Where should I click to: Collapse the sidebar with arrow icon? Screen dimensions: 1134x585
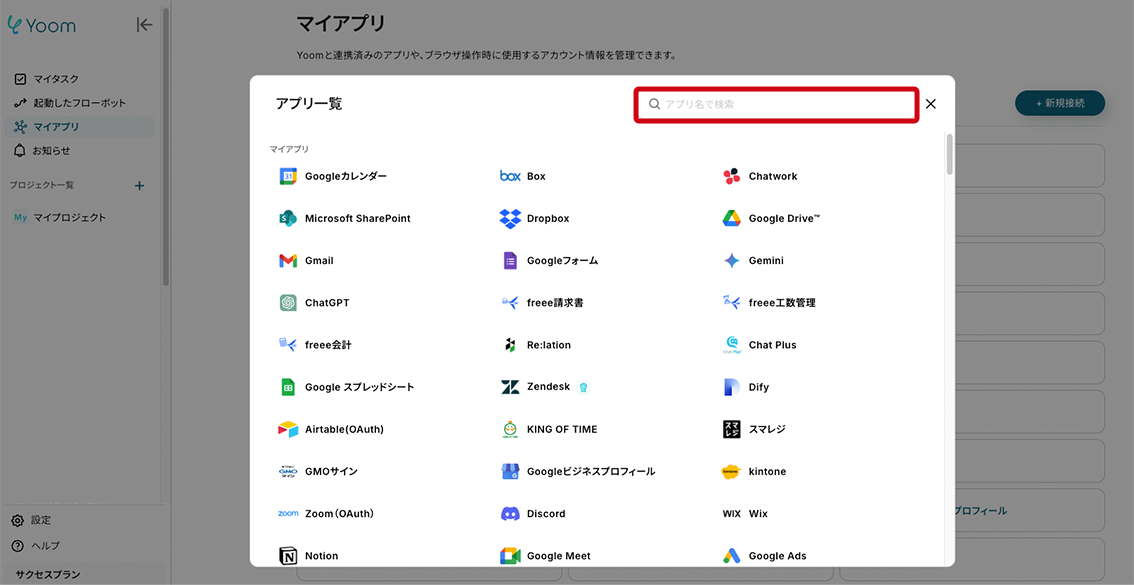coord(145,25)
